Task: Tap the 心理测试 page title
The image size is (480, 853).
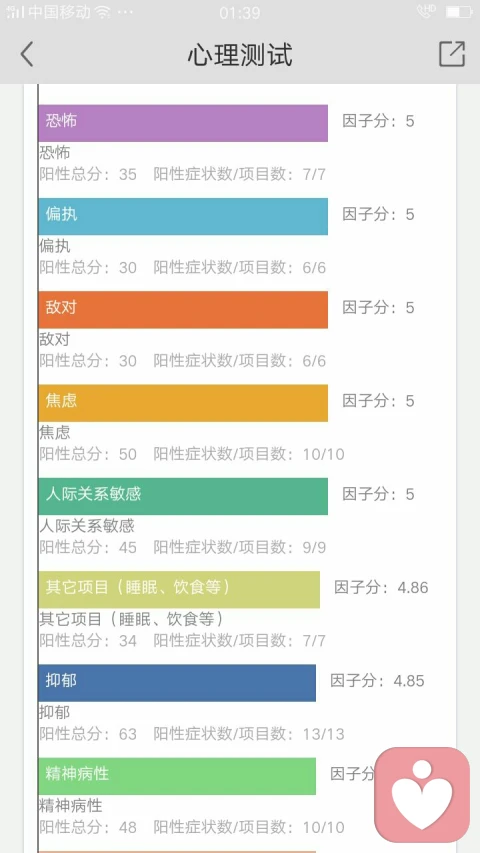Action: tap(240, 54)
